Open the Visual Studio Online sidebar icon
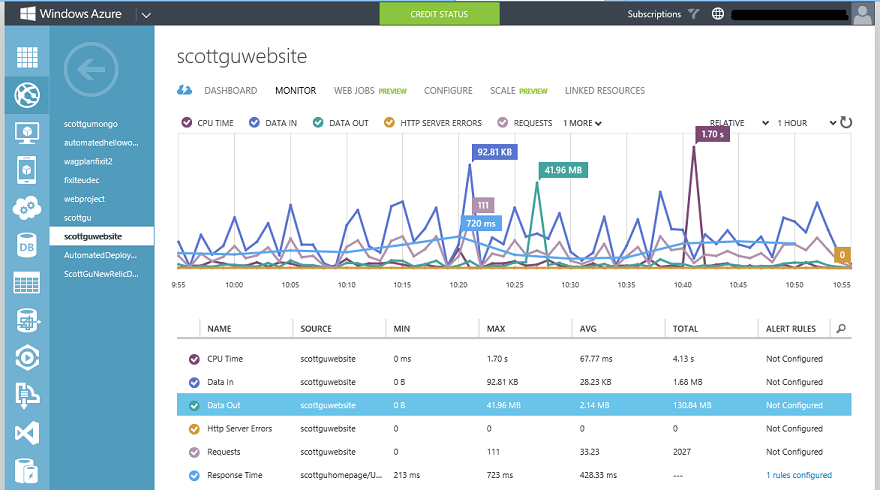Image resolution: width=880 pixels, height=490 pixels. click(27, 433)
